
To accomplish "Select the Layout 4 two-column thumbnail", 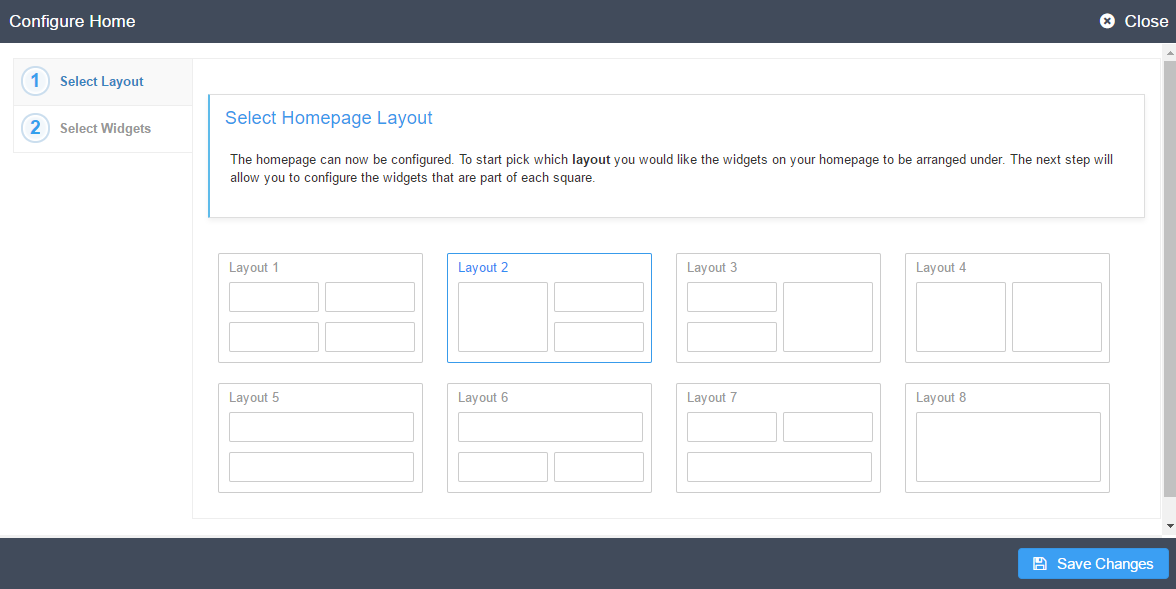I will (1007, 308).
